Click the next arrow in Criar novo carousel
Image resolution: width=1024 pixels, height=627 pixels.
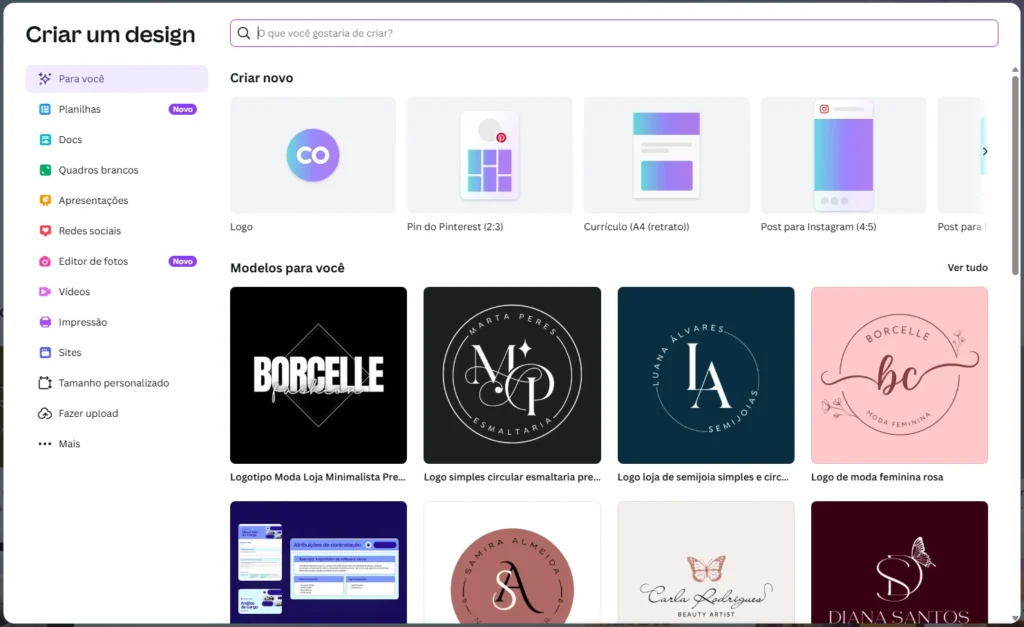(985, 152)
